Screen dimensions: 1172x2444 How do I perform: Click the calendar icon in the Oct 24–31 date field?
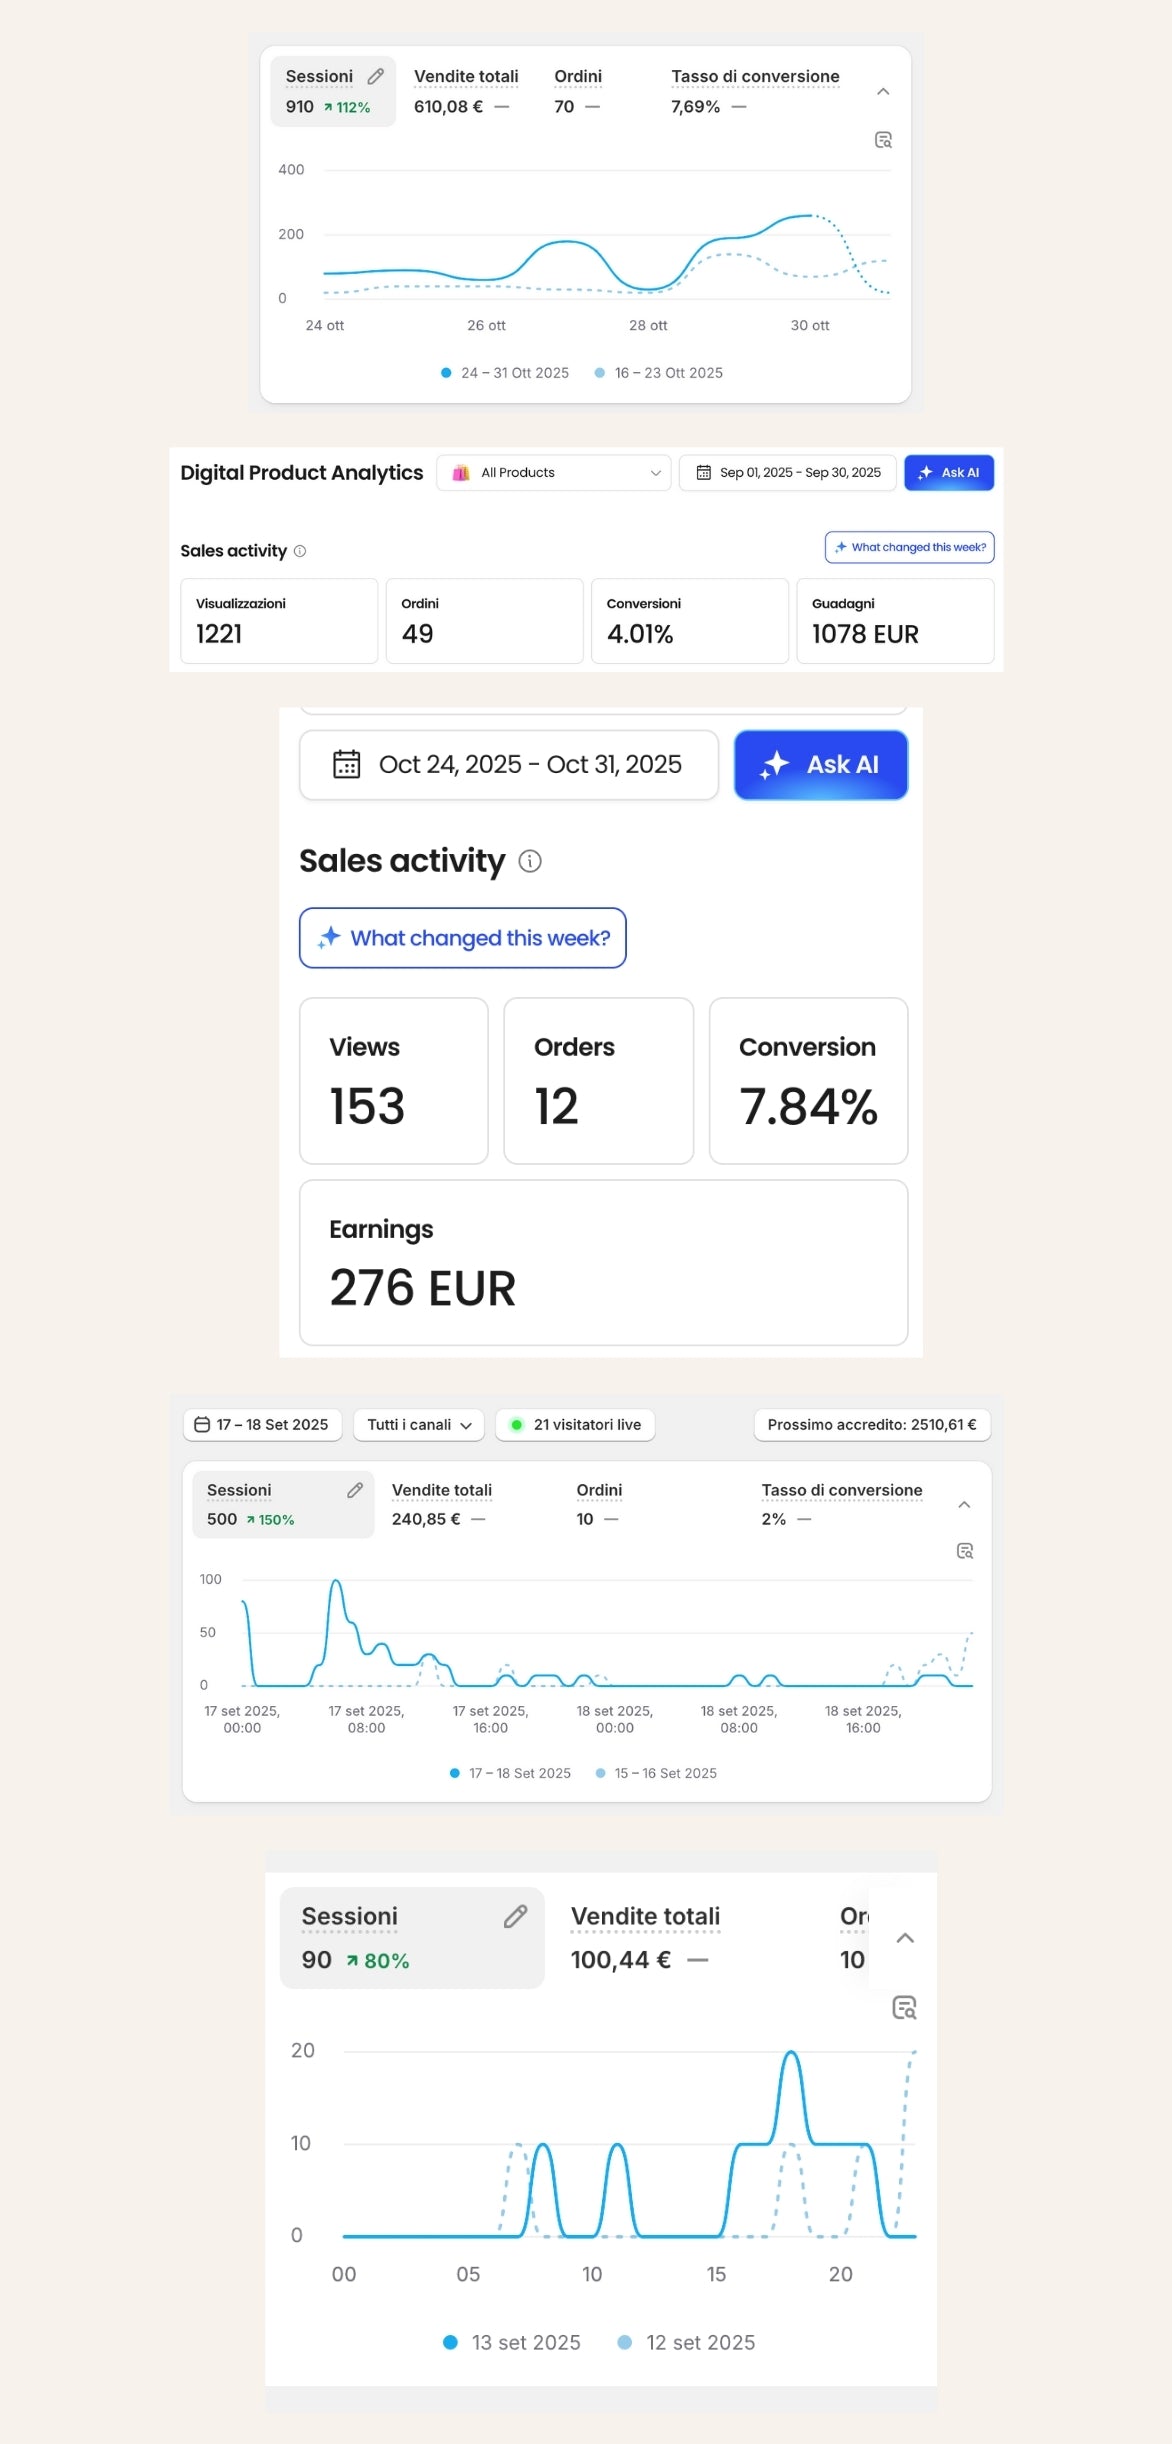coord(346,764)
